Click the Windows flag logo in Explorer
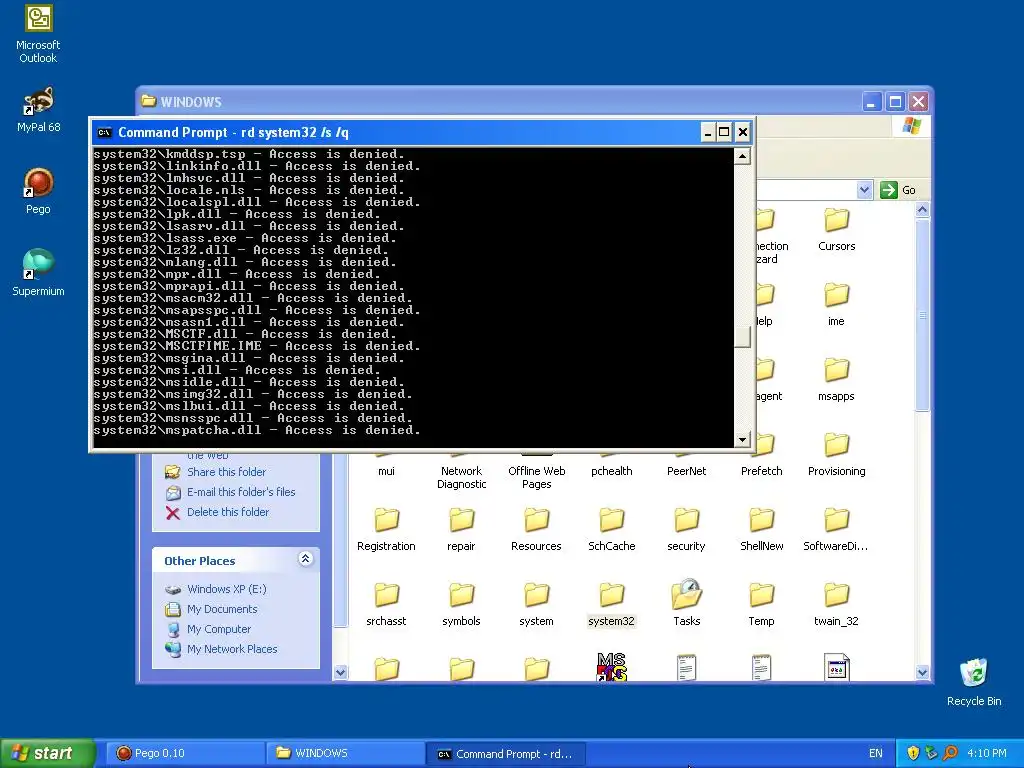This screenshot has height=768, width=1024. (912, 125)
